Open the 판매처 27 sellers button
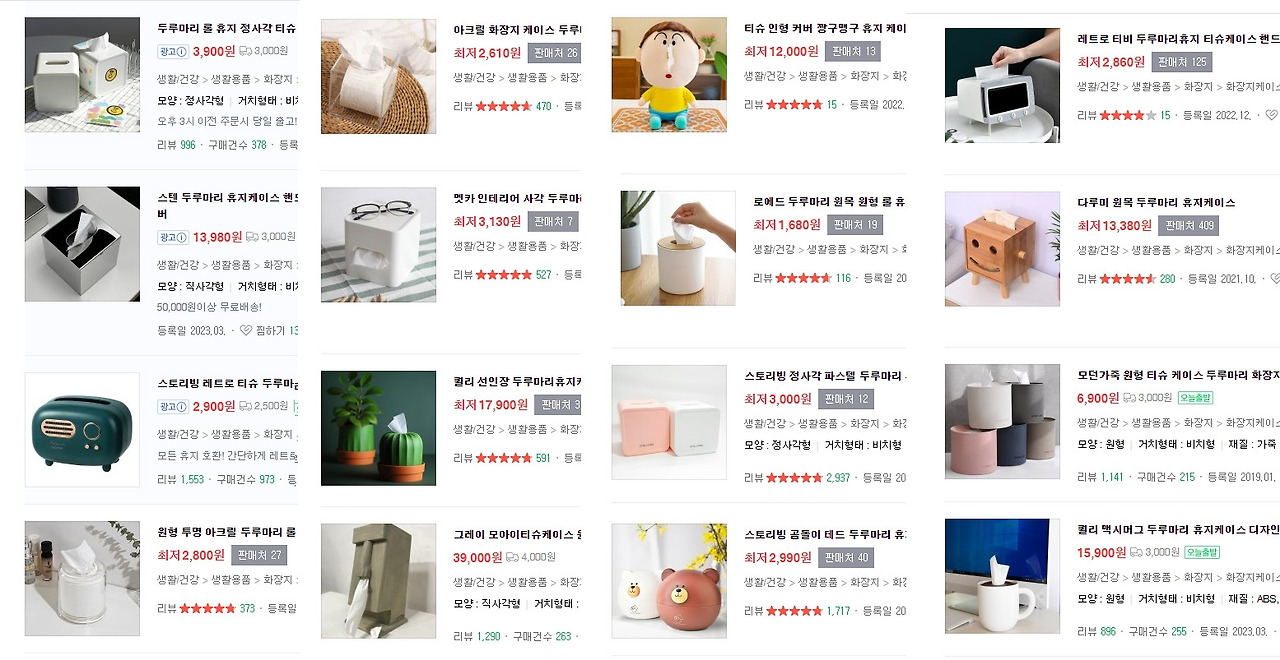This screenshot has width=1280, height=660. click(x=260, y=555)
